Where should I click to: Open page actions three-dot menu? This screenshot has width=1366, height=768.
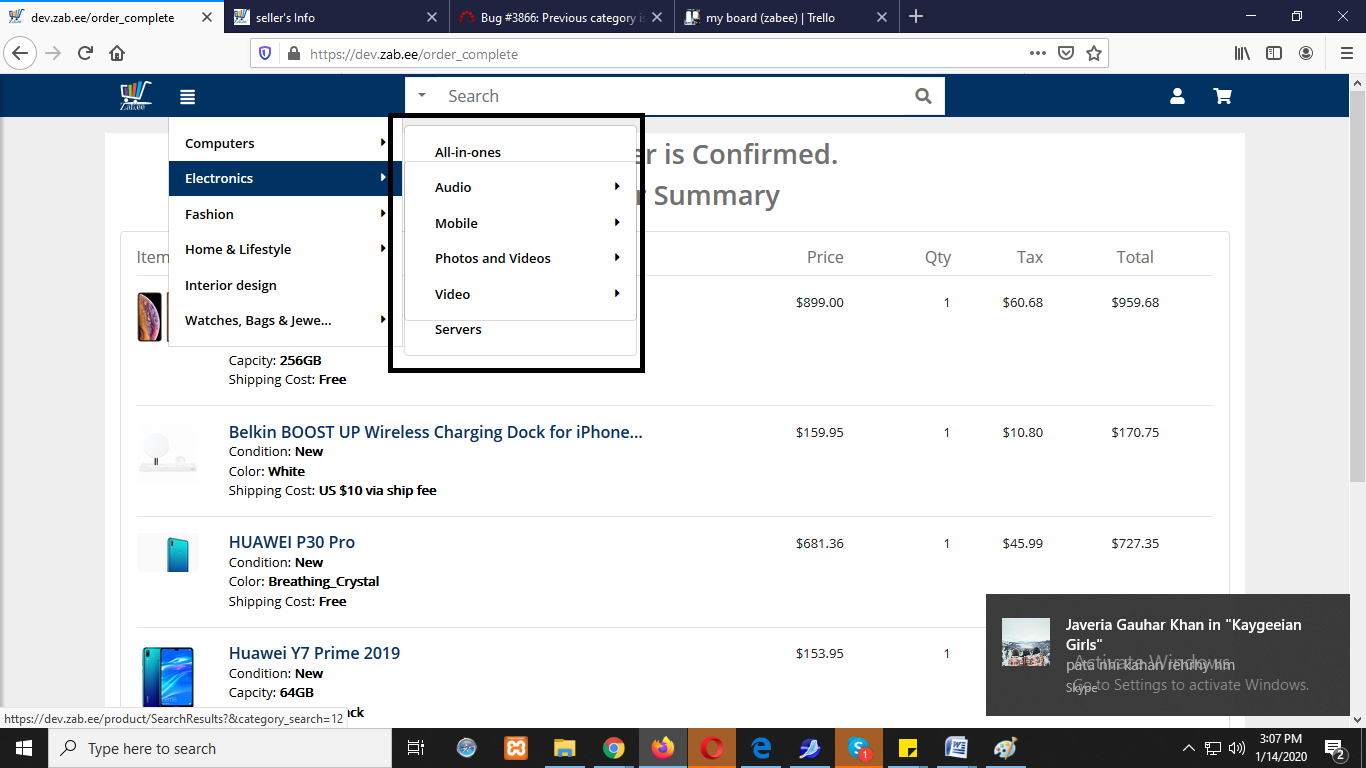click(x=1038, y=53)
